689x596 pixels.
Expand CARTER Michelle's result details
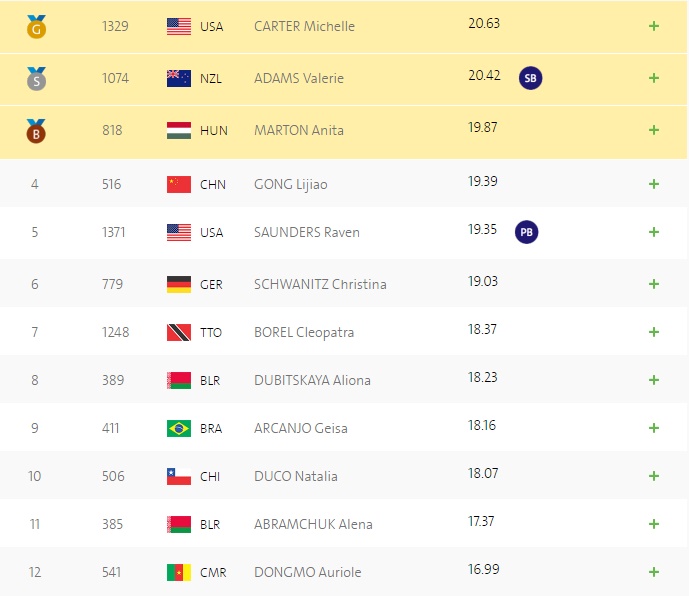pos(654,26)
